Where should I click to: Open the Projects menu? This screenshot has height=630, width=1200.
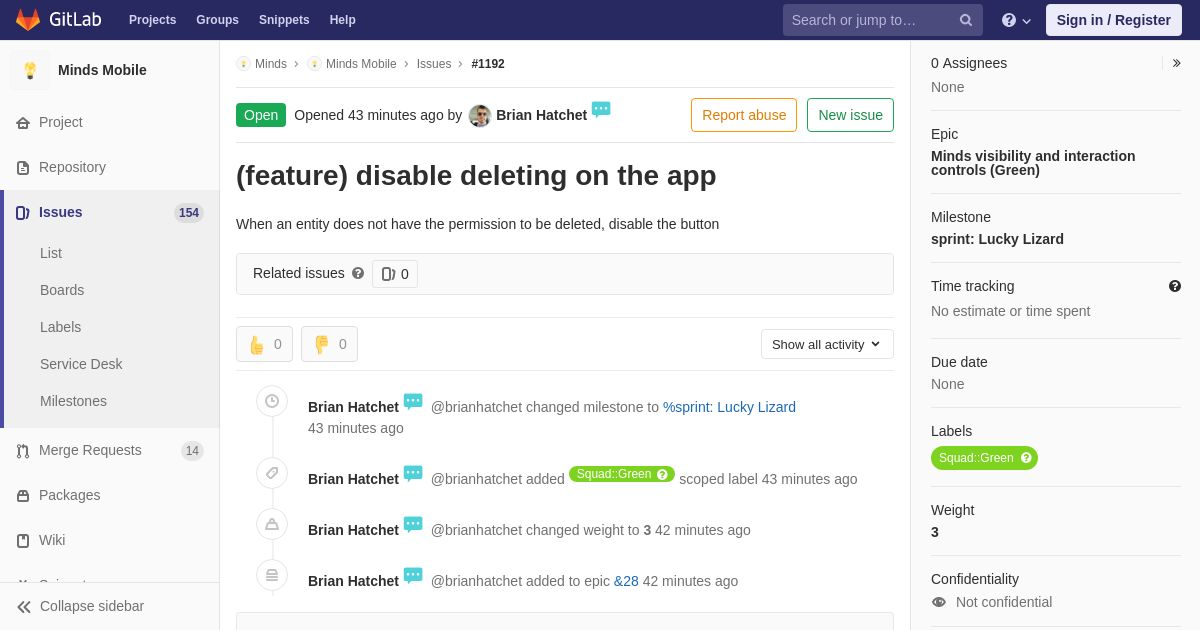152,20
